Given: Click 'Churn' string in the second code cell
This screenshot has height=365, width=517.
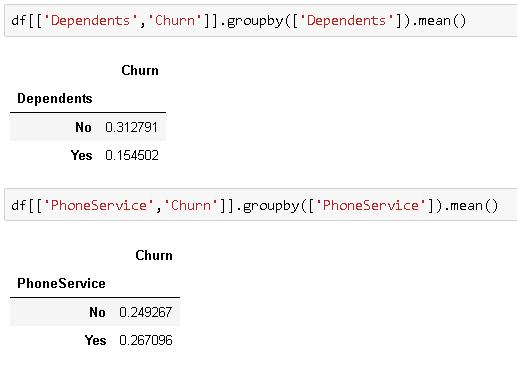Looking at the screenshot, I should pyautogui.click(x=191, y=205).
